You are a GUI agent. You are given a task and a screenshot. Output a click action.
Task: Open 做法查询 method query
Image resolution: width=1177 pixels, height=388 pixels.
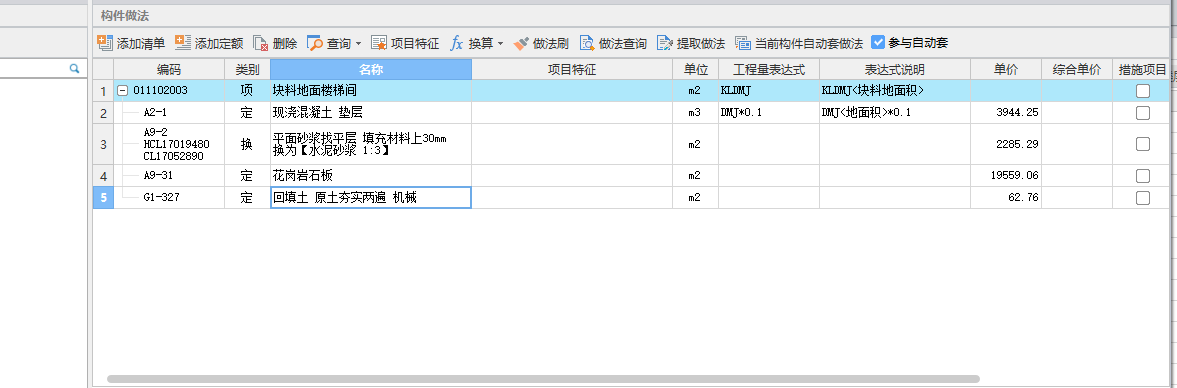click(613, 44)
